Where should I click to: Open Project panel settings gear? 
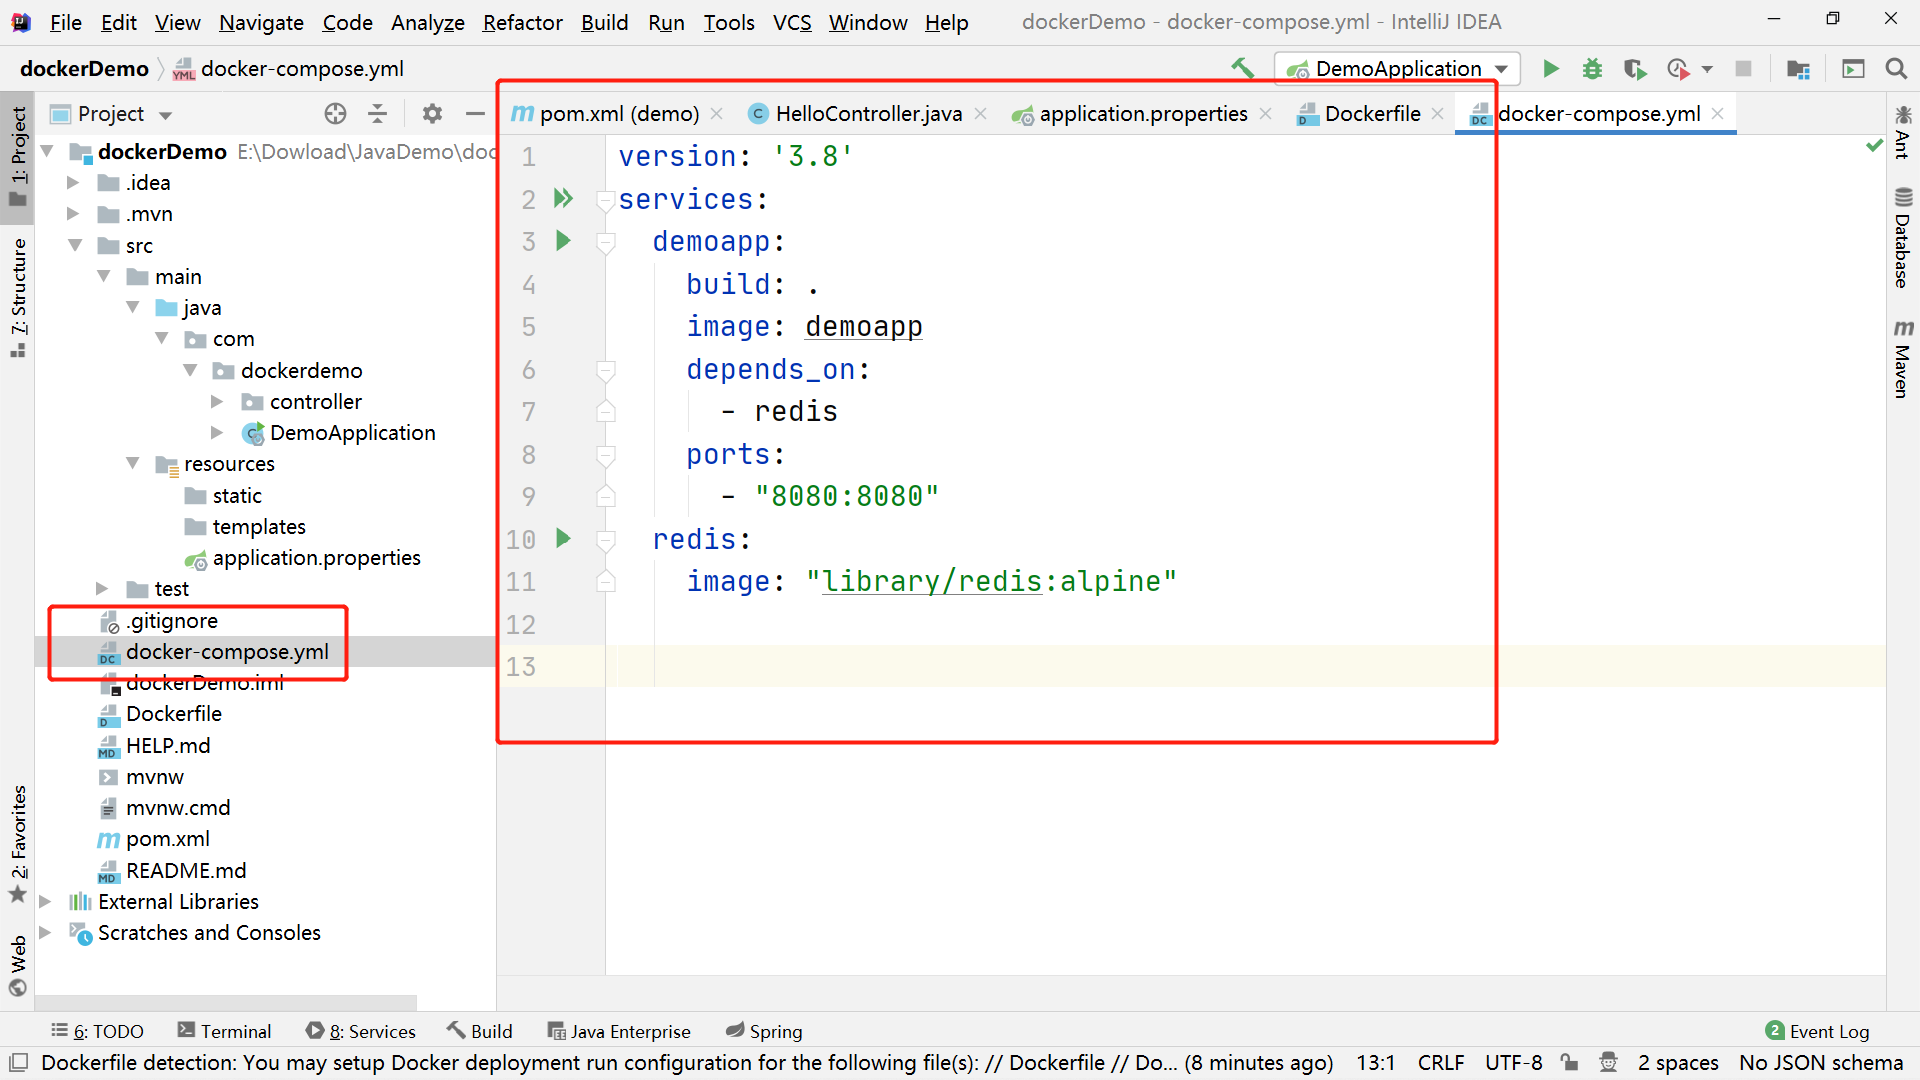pyautogui.click(x=432, y=114)
